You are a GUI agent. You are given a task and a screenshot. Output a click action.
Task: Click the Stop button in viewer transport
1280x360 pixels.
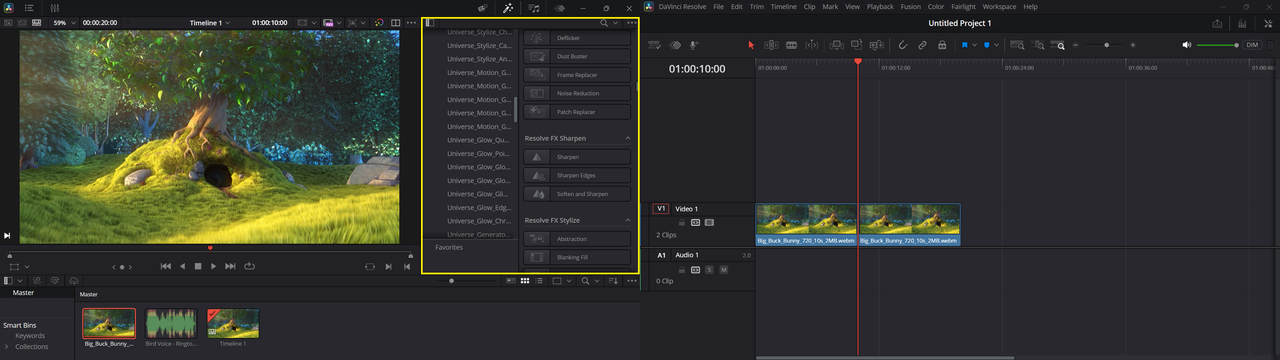click(x=198, y=266)
